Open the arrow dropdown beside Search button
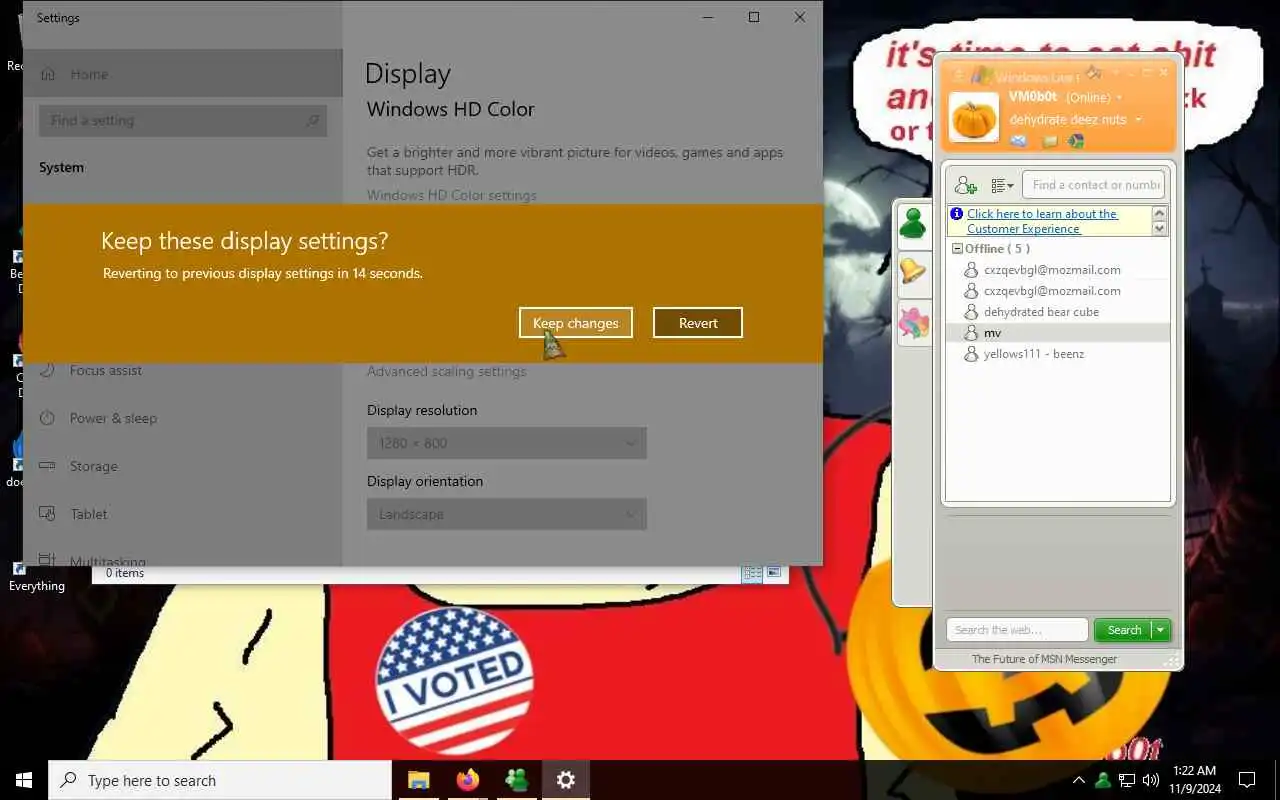 coord(1161,630)
